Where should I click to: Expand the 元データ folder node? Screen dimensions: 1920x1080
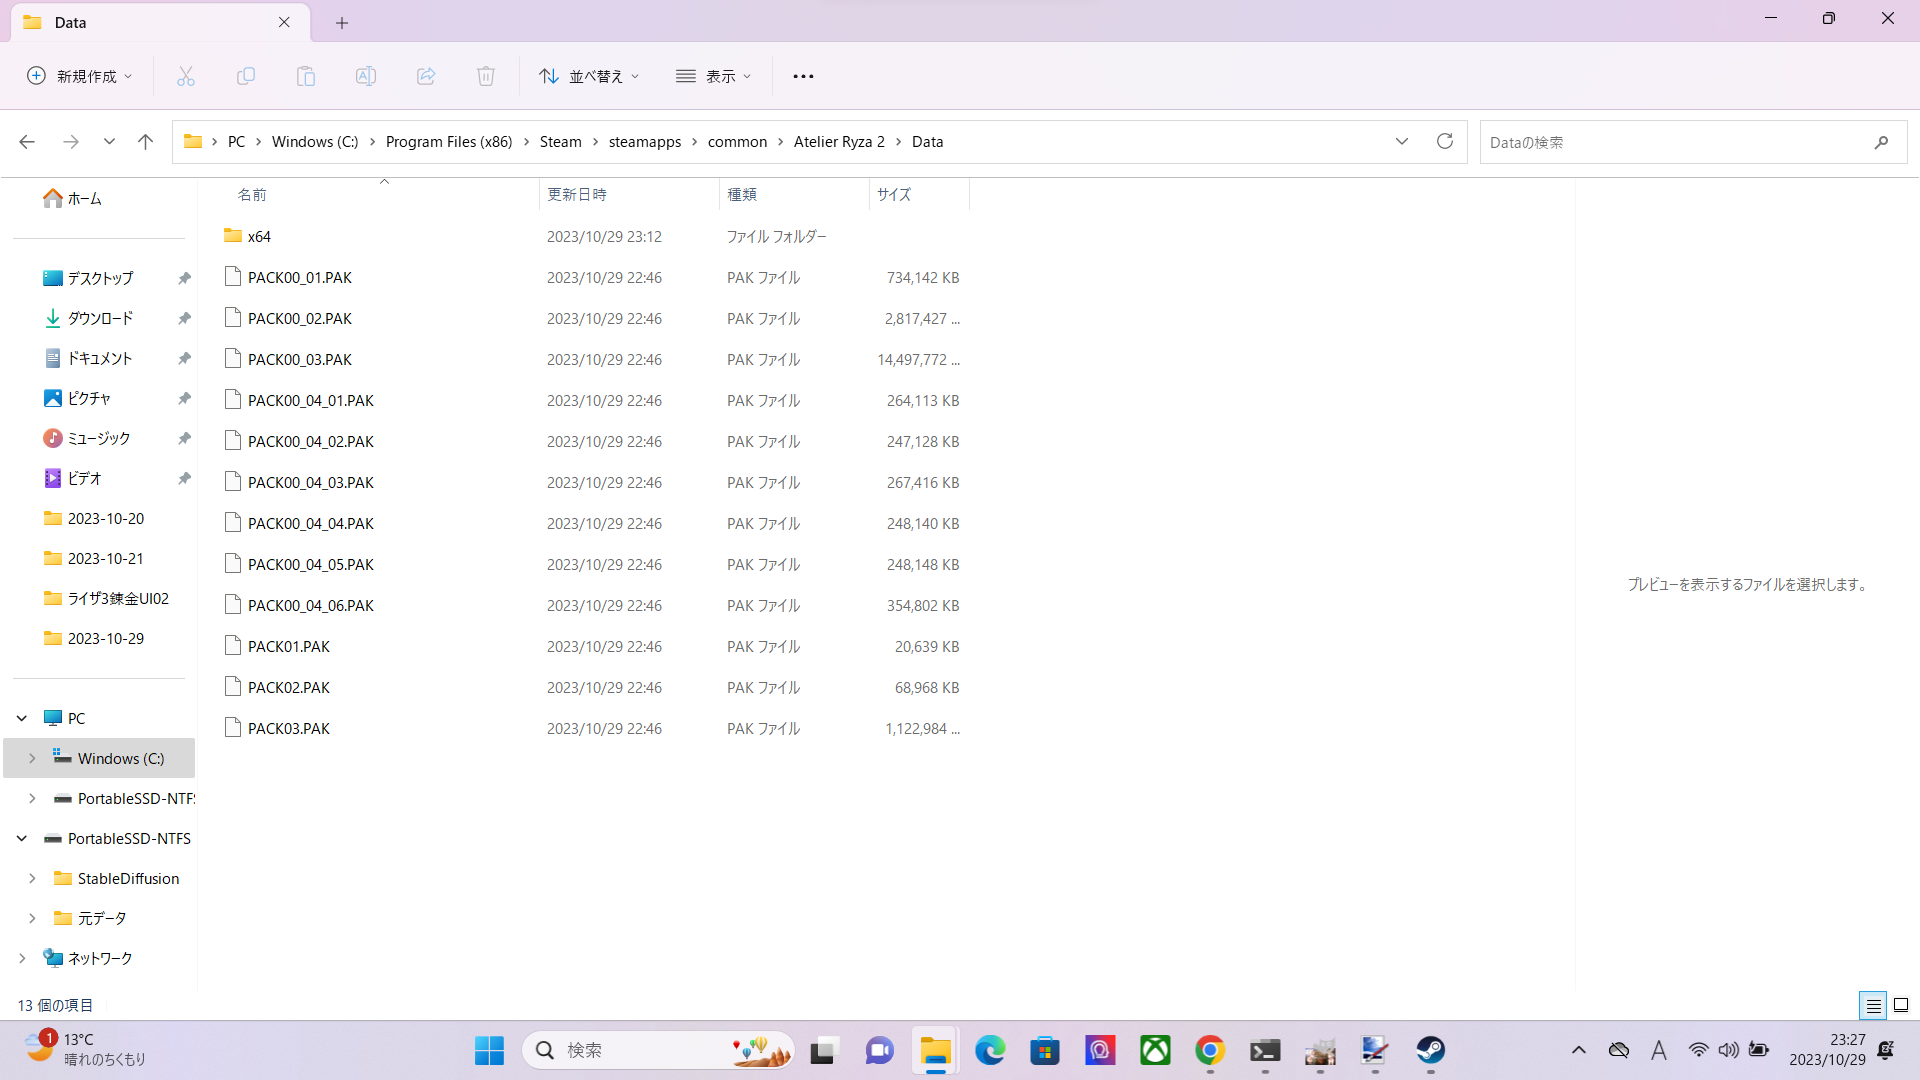pos(32,918)
